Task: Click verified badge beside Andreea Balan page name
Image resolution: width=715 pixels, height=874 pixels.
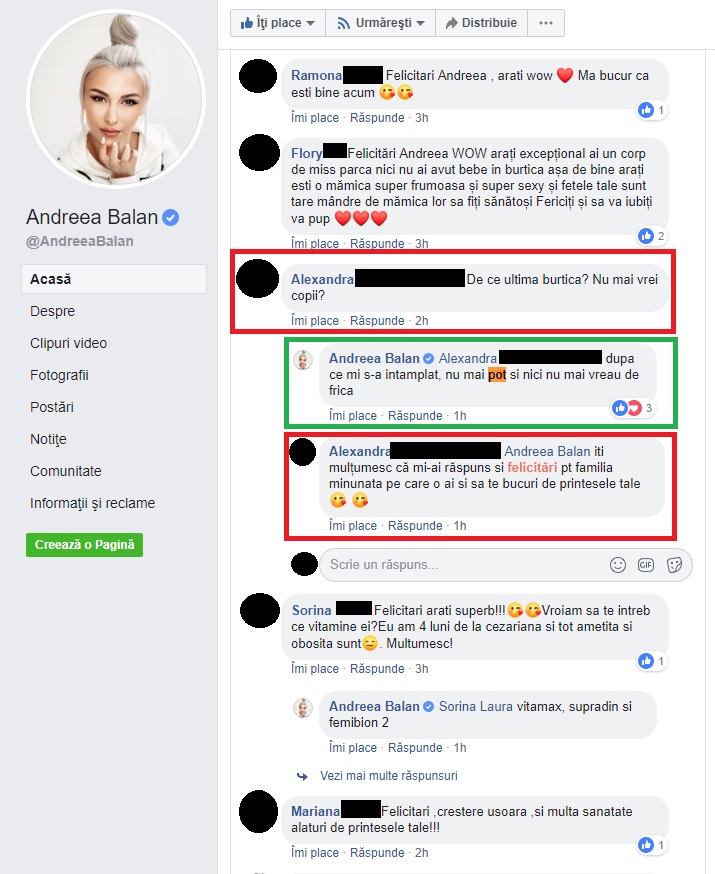Action: [171, 217]
